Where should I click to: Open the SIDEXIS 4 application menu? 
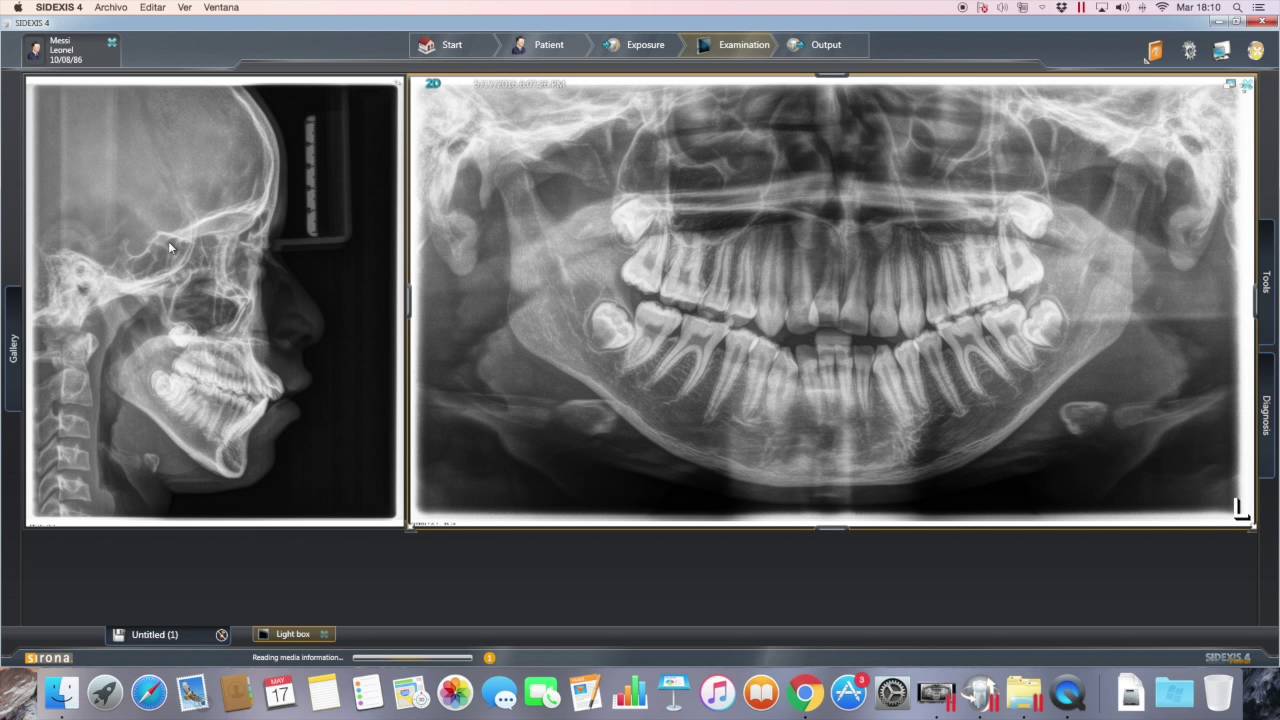coord(59,7)
